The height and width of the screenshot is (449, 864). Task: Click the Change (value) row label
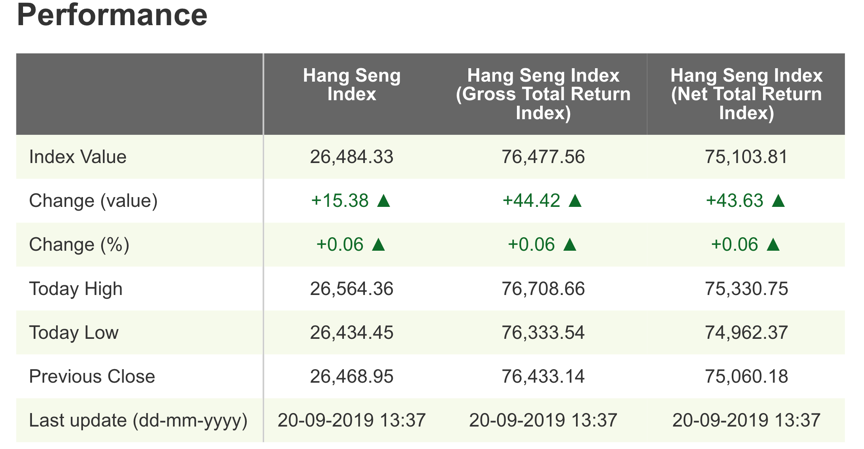tap(93, 201)
